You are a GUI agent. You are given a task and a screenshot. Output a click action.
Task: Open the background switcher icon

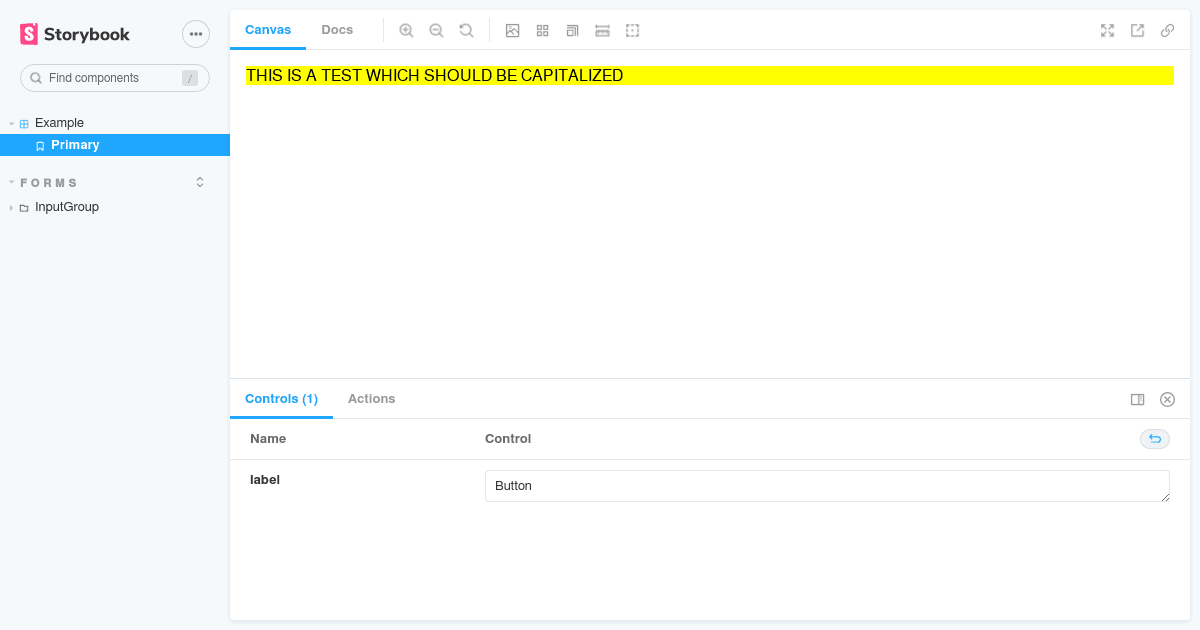pyautogui.click(x=512, y=30)
